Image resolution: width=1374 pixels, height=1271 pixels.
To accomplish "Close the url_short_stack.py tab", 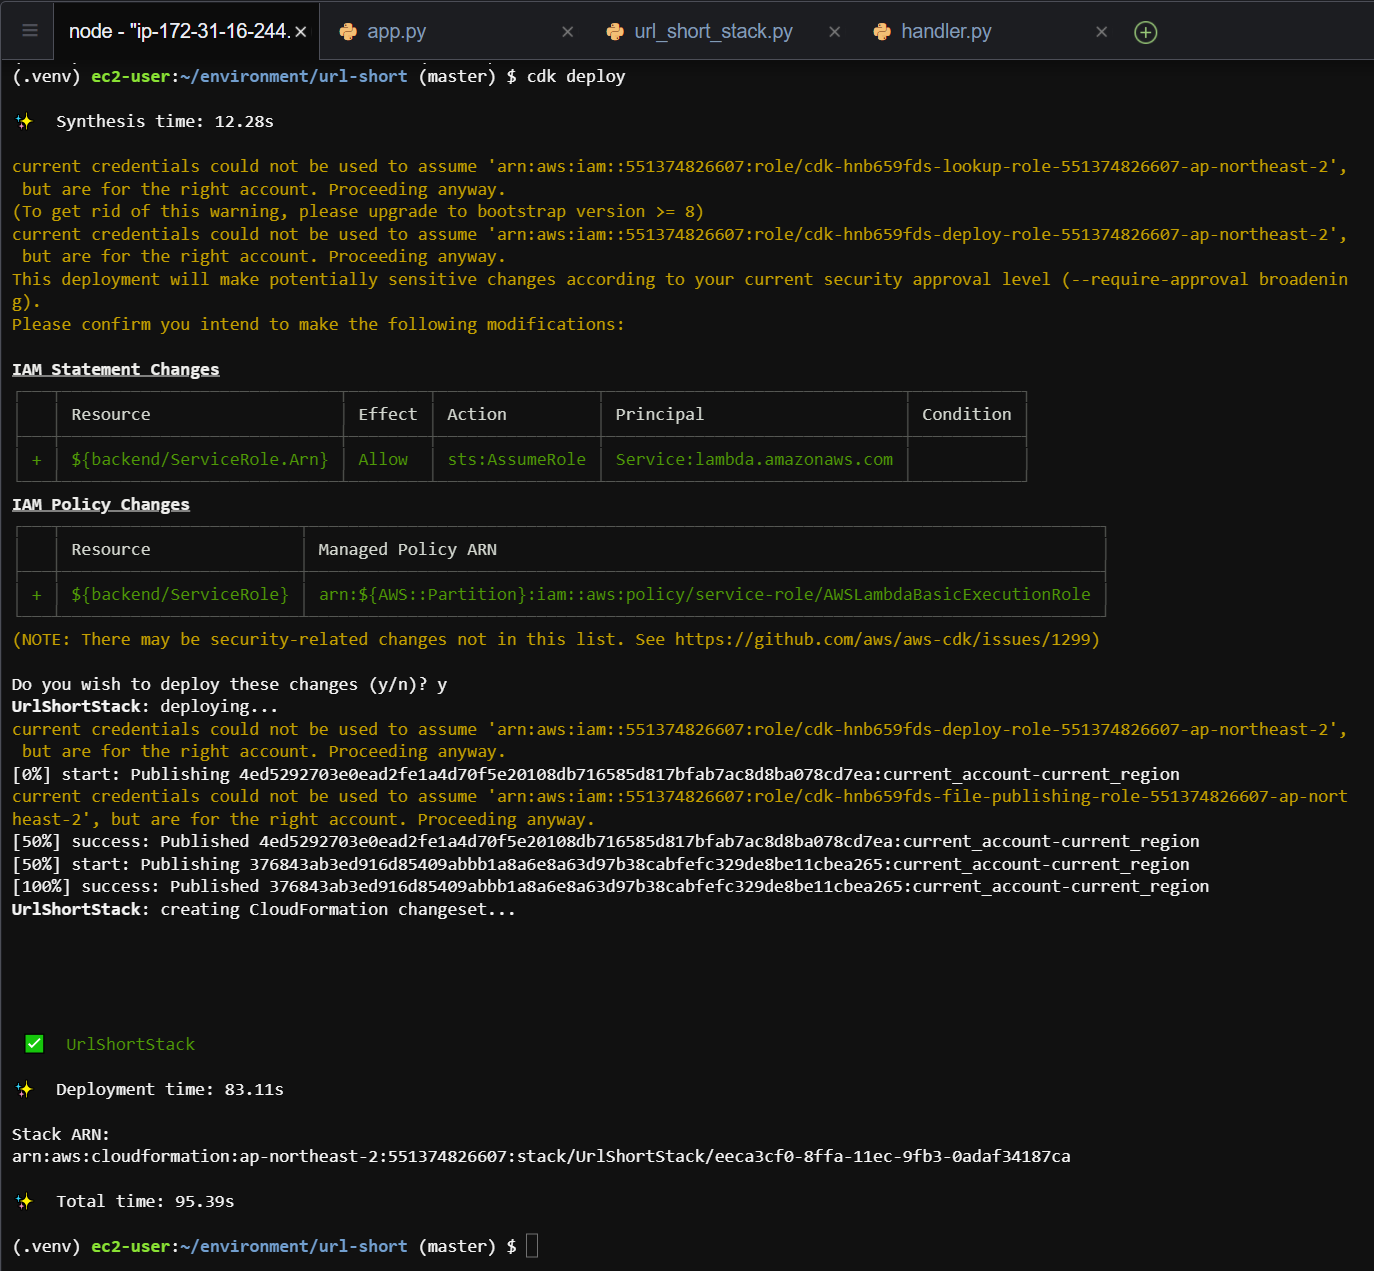I will (834, 32).
